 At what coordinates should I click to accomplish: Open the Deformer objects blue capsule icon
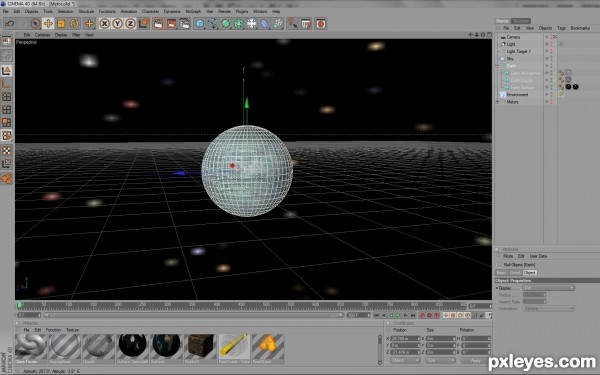265,24
